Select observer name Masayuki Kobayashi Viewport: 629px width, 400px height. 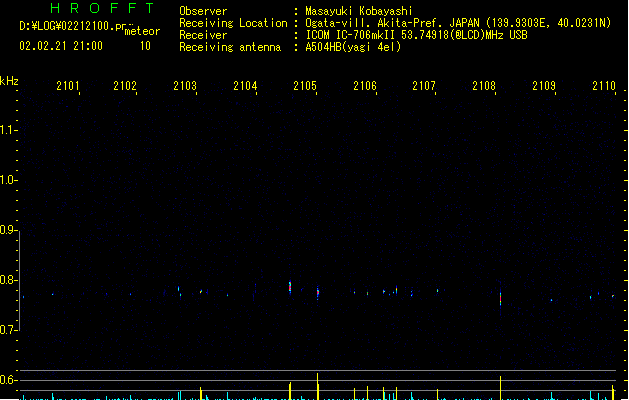(359, 11)
